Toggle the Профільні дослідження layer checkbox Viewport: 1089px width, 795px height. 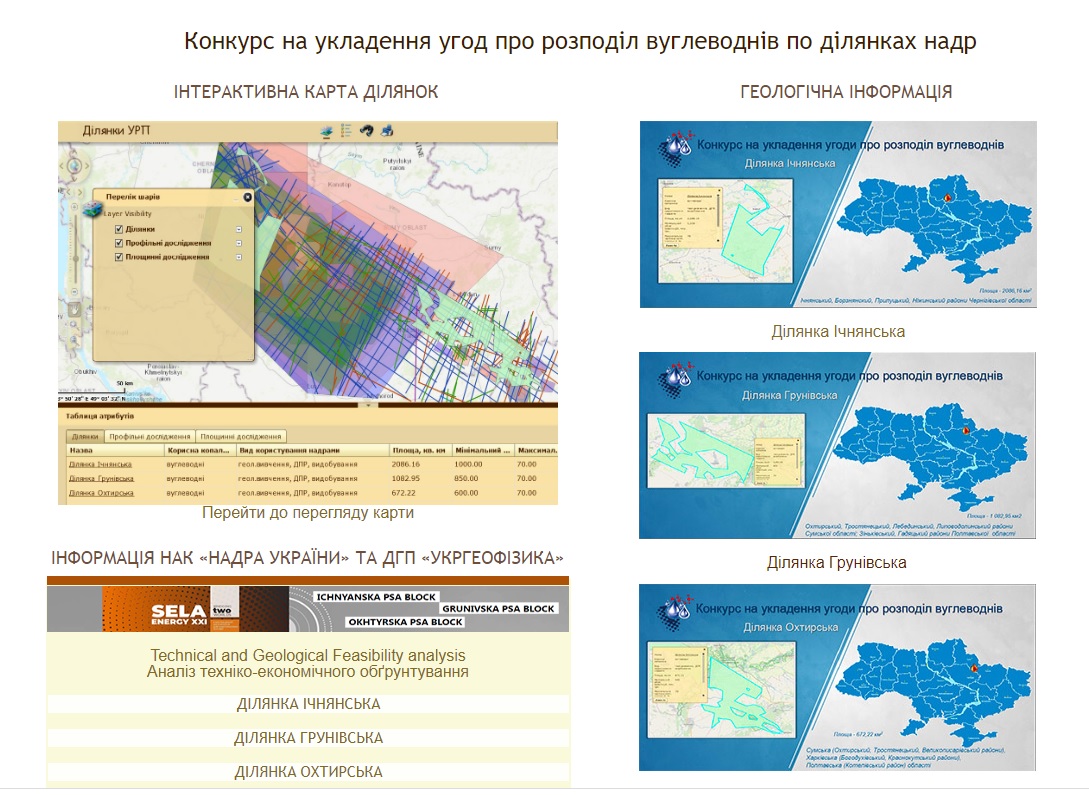119,243
